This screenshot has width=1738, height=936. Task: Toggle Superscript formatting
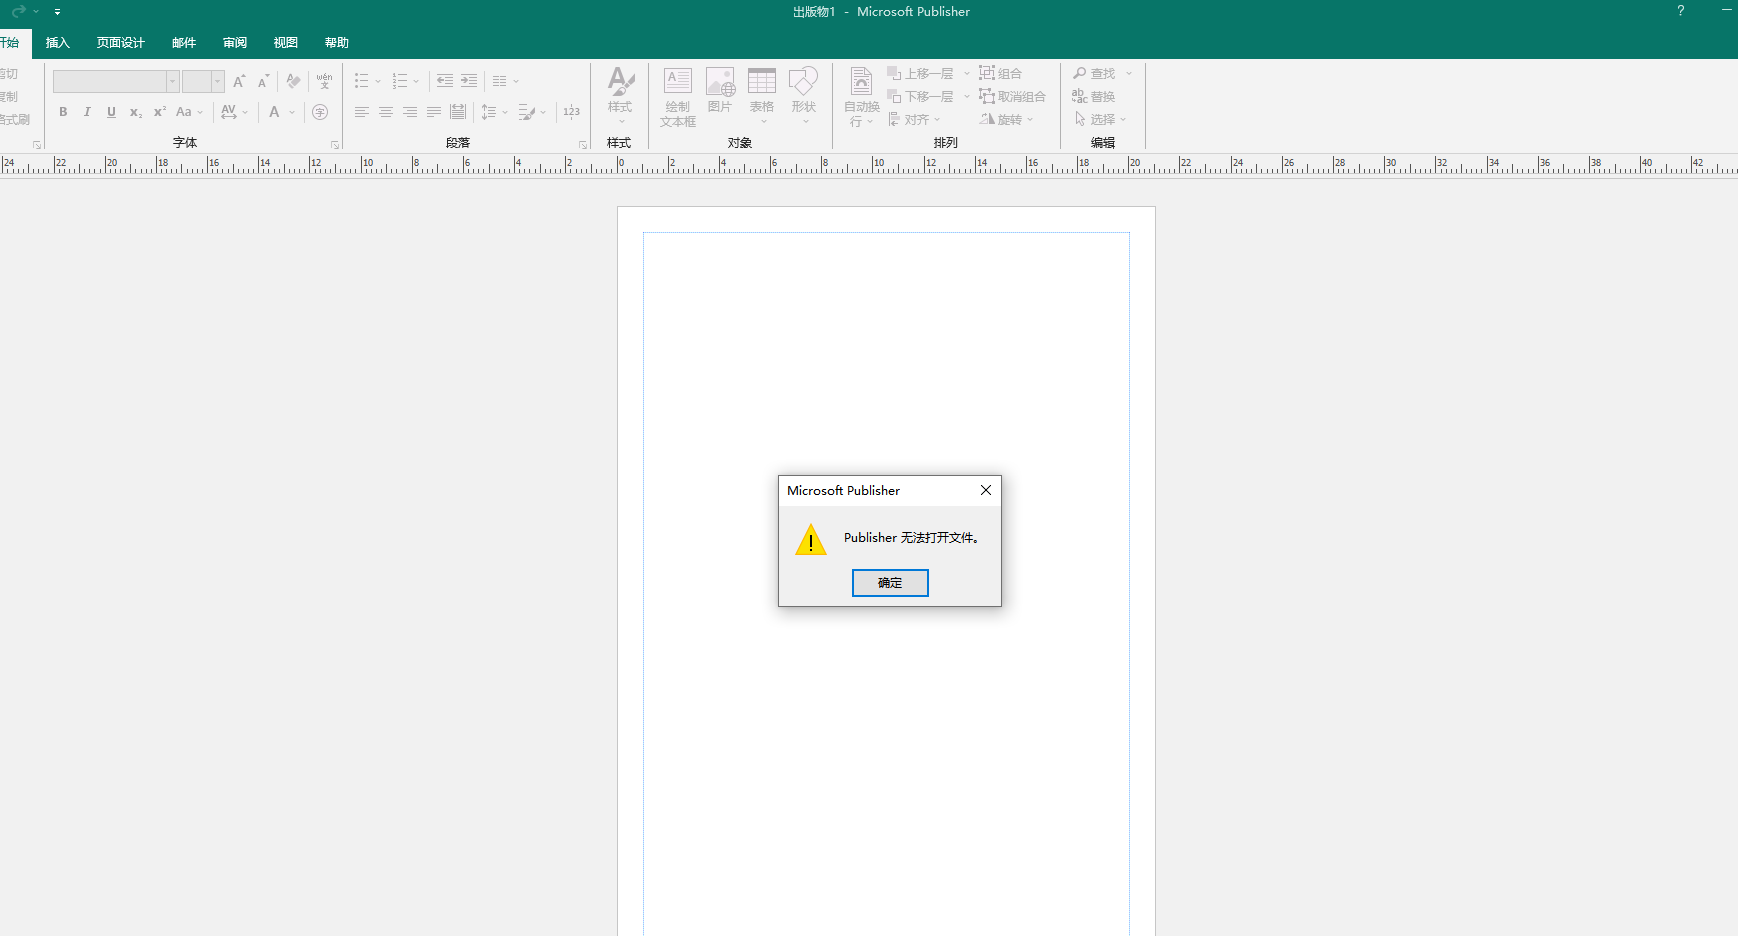159,112
